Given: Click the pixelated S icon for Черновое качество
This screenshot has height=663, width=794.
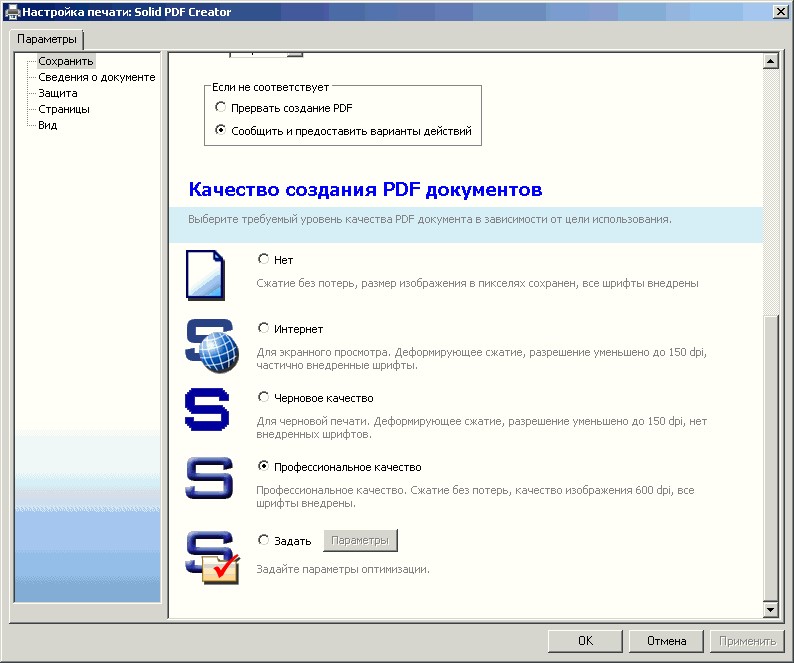Looking at the screenshot, I should [x=207, y=409].
